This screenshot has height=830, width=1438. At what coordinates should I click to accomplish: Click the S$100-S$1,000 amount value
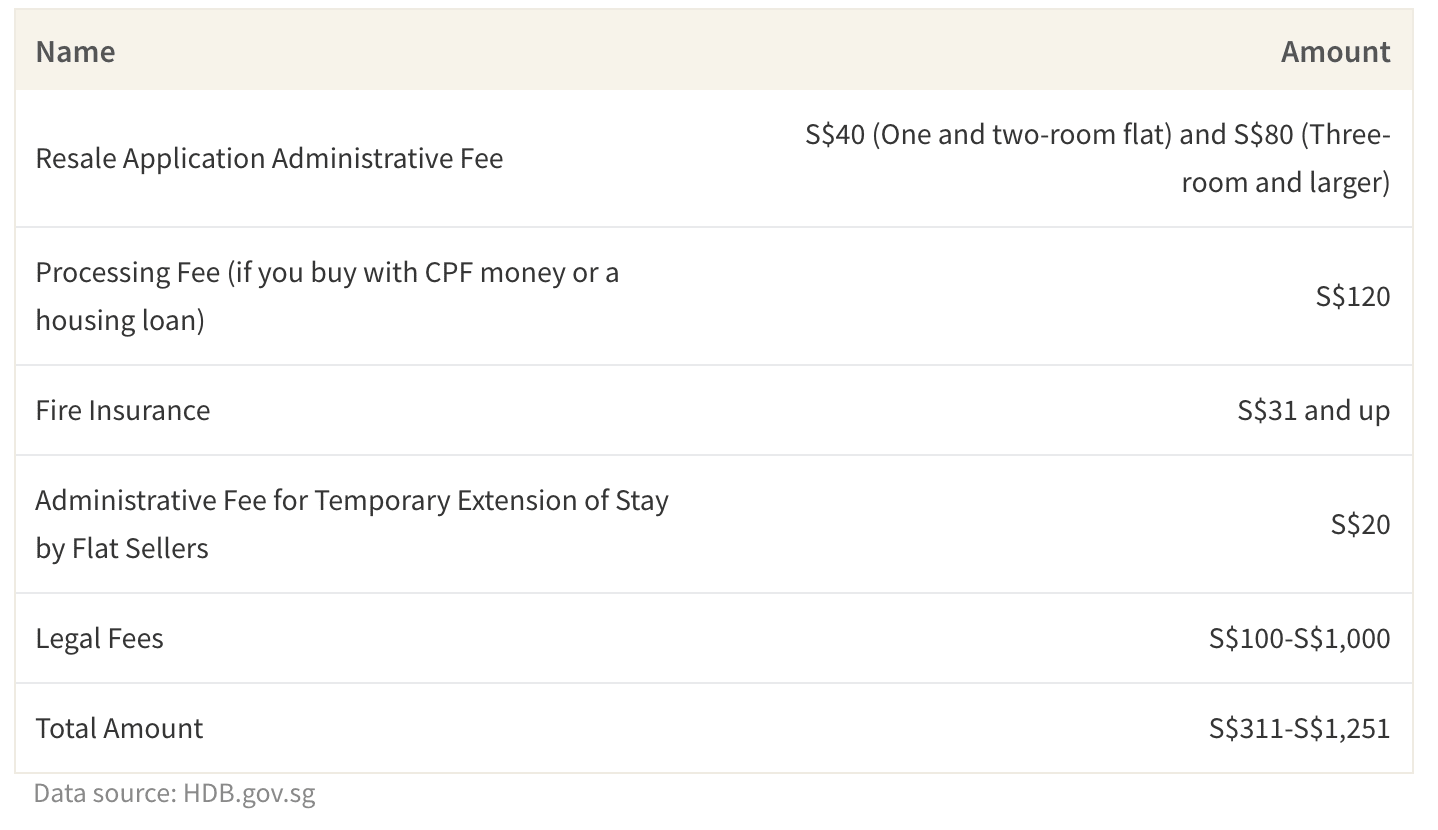coord(1299,638)
